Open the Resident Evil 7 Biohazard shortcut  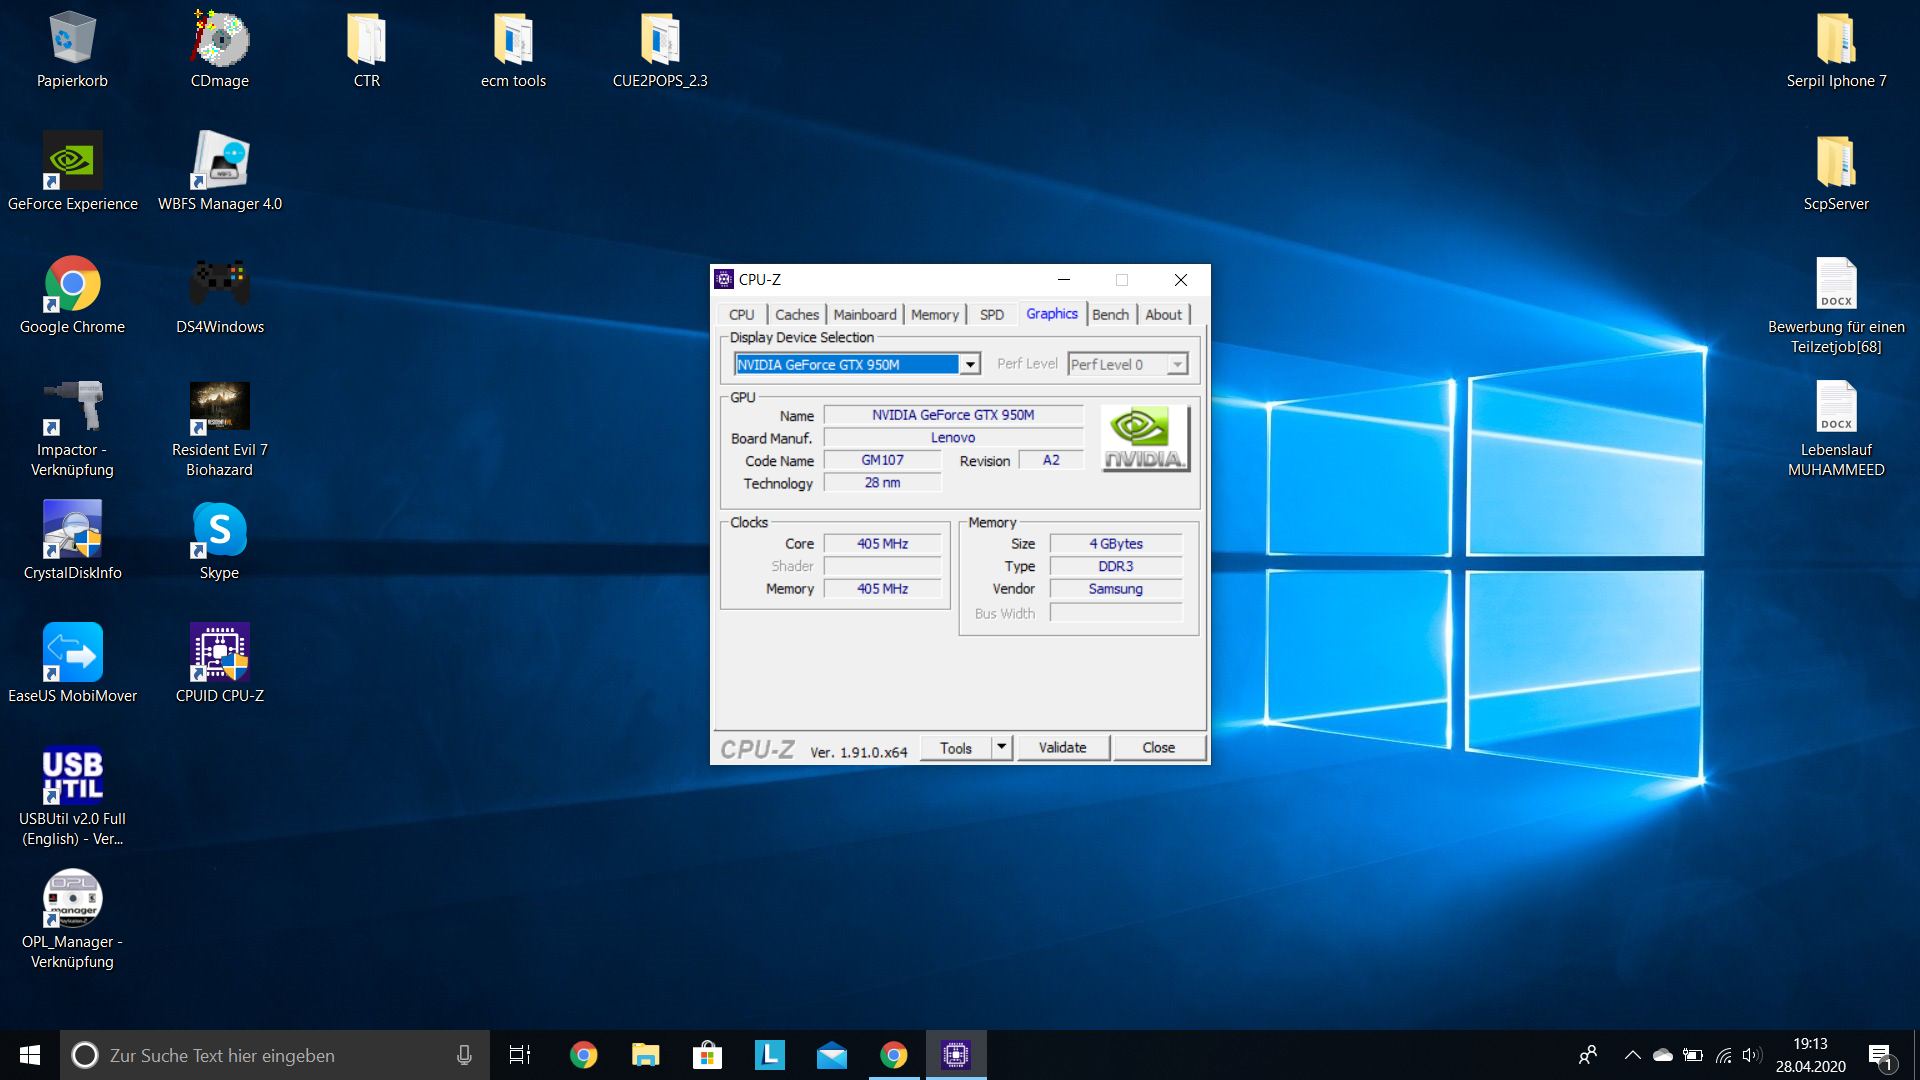pyautogui.click(x=219, y=407)
